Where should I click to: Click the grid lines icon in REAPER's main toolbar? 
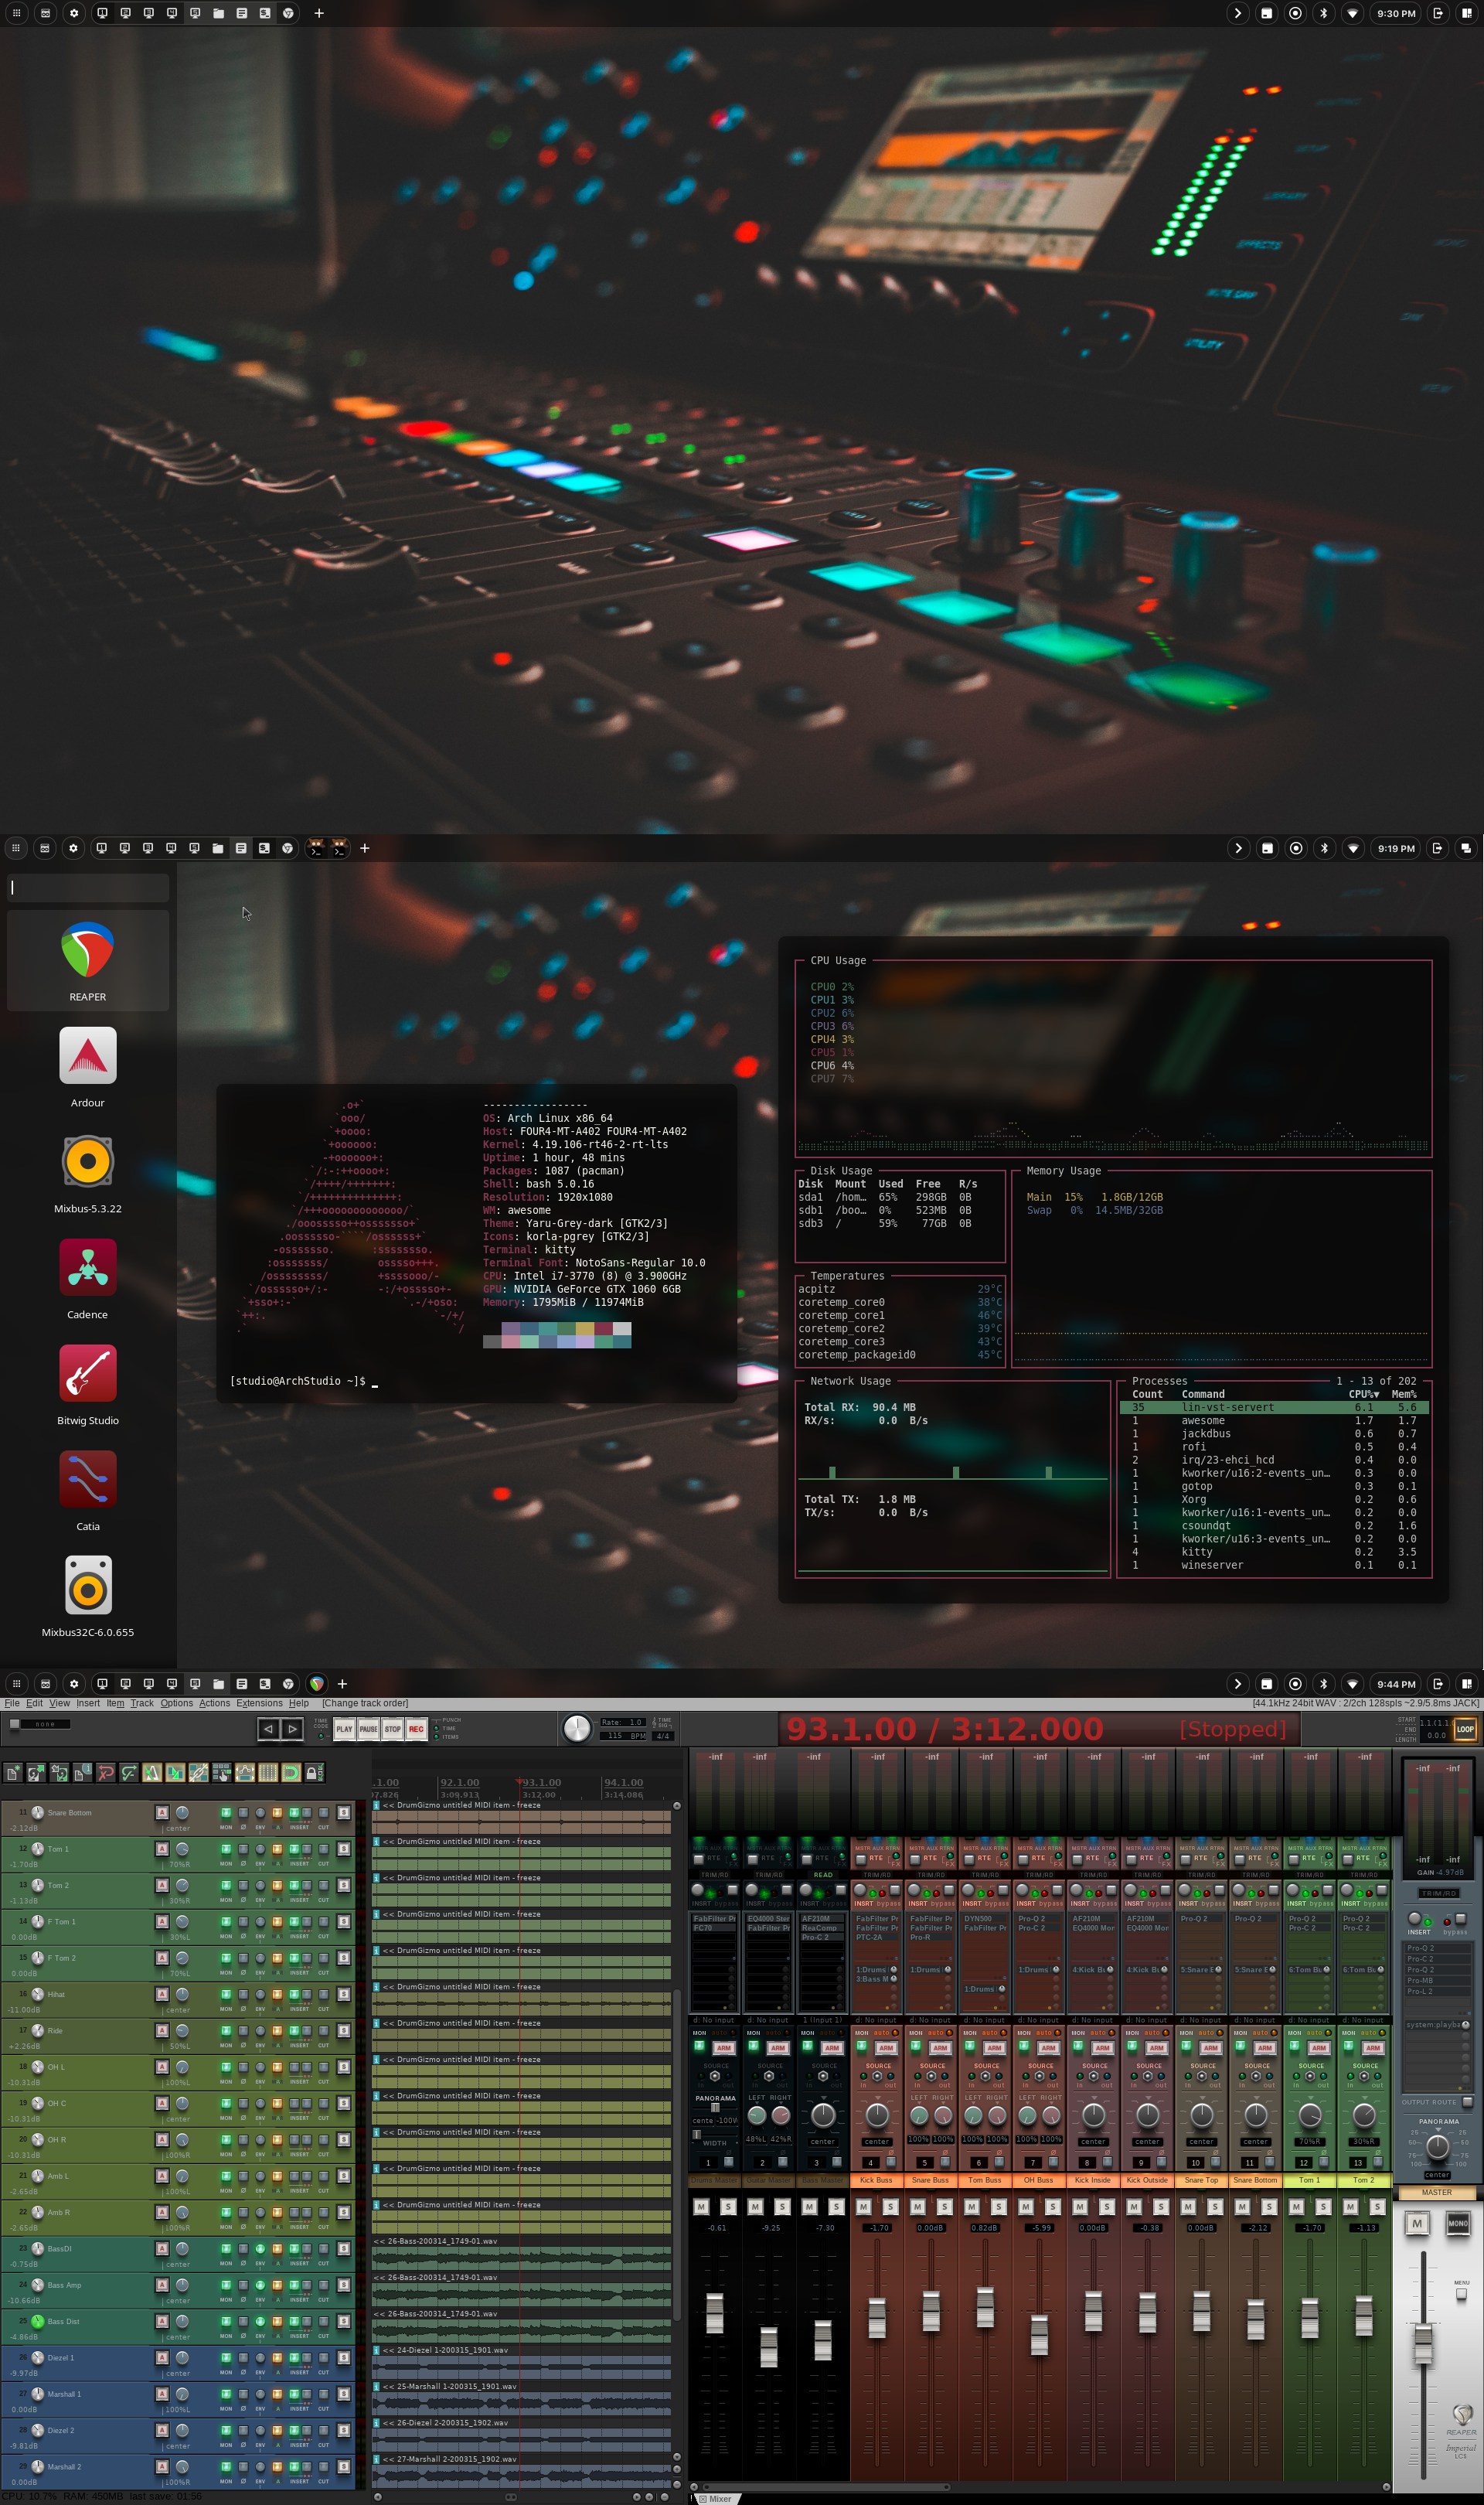(267, 1774)
